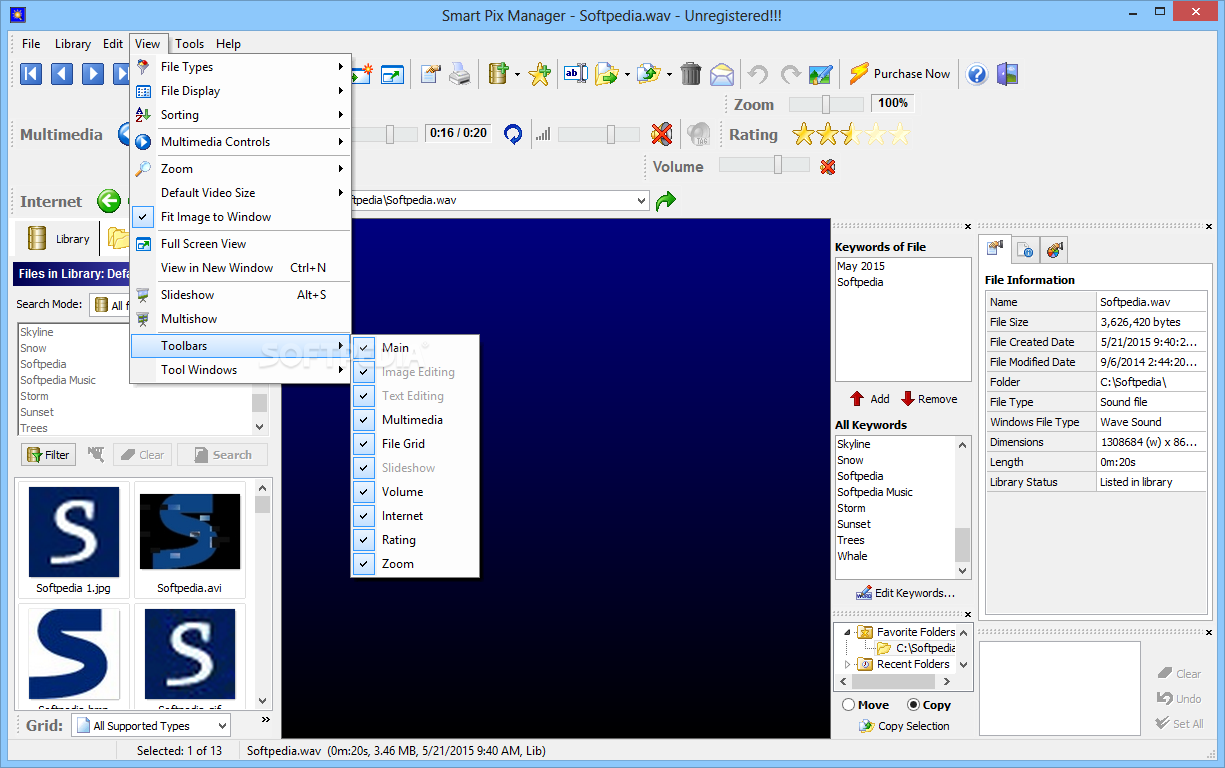This screenshot has height=768, width=1225.
Task: Select the Softpedia 1.jpg thumbnail
Action: [x=74, y=540]
